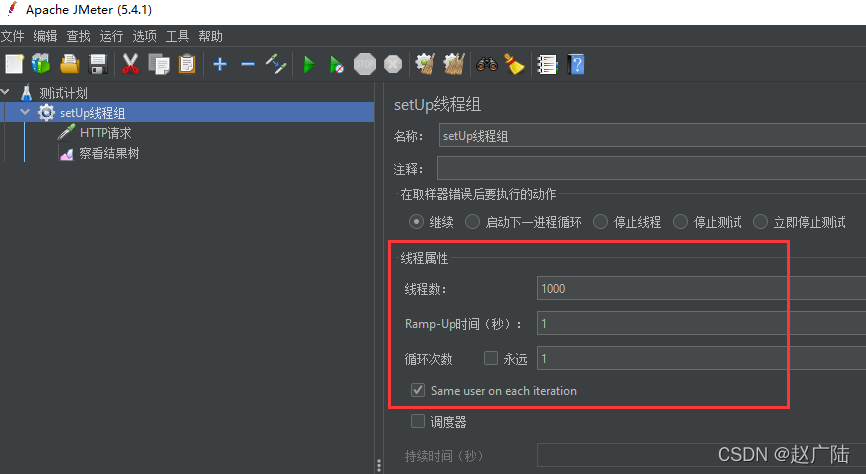
Task: Click the Search binoculars icon
Action: click(487, 64)
